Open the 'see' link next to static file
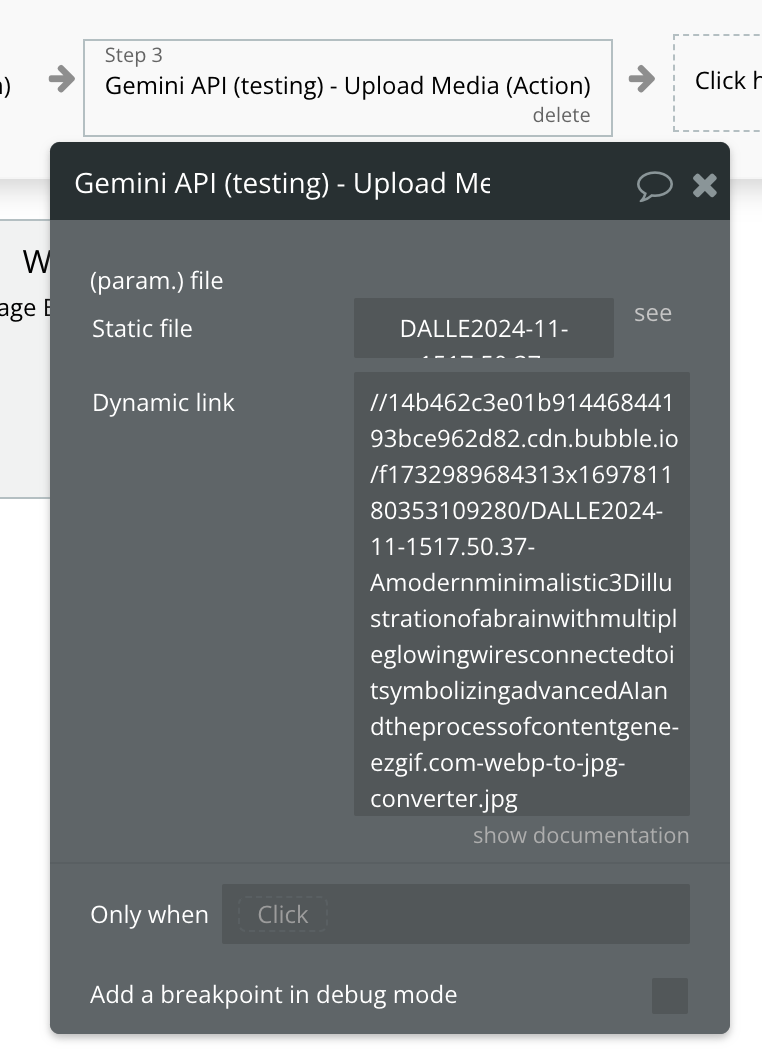 pyautogui.click(x=653, y=313)
